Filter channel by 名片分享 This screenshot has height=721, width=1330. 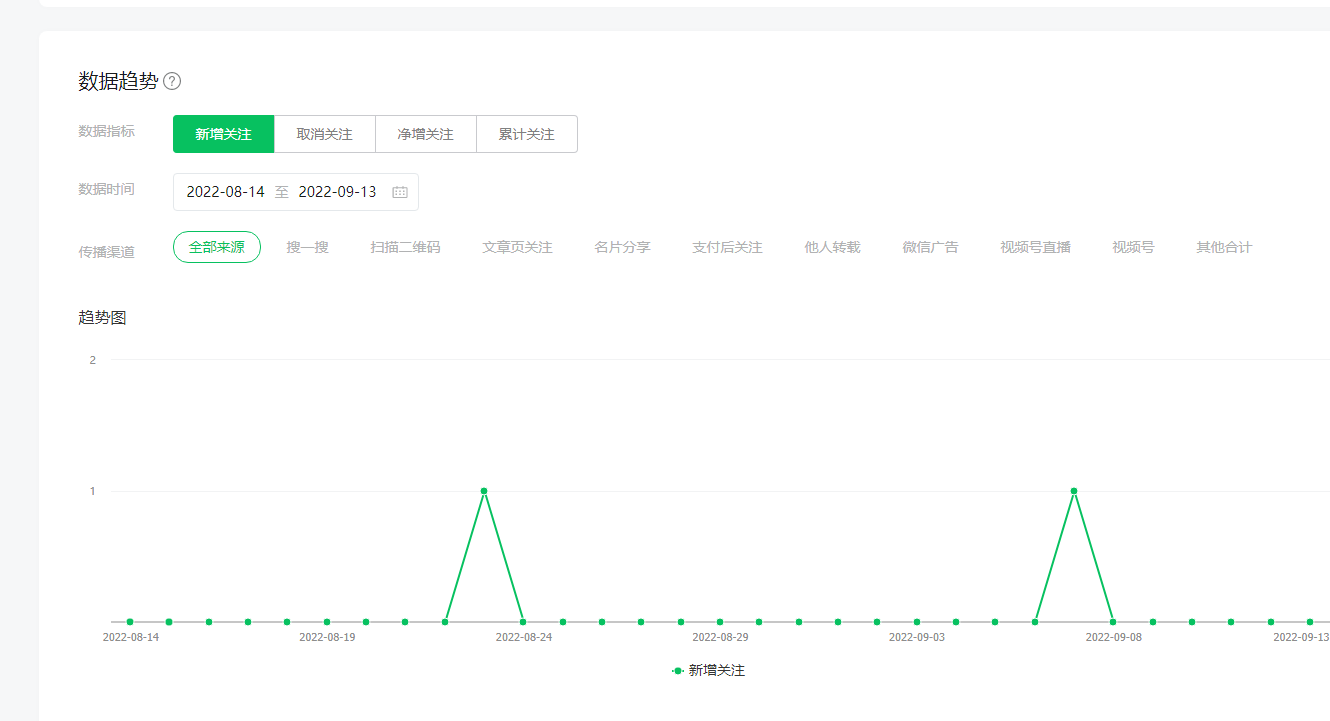pos(622,247)
